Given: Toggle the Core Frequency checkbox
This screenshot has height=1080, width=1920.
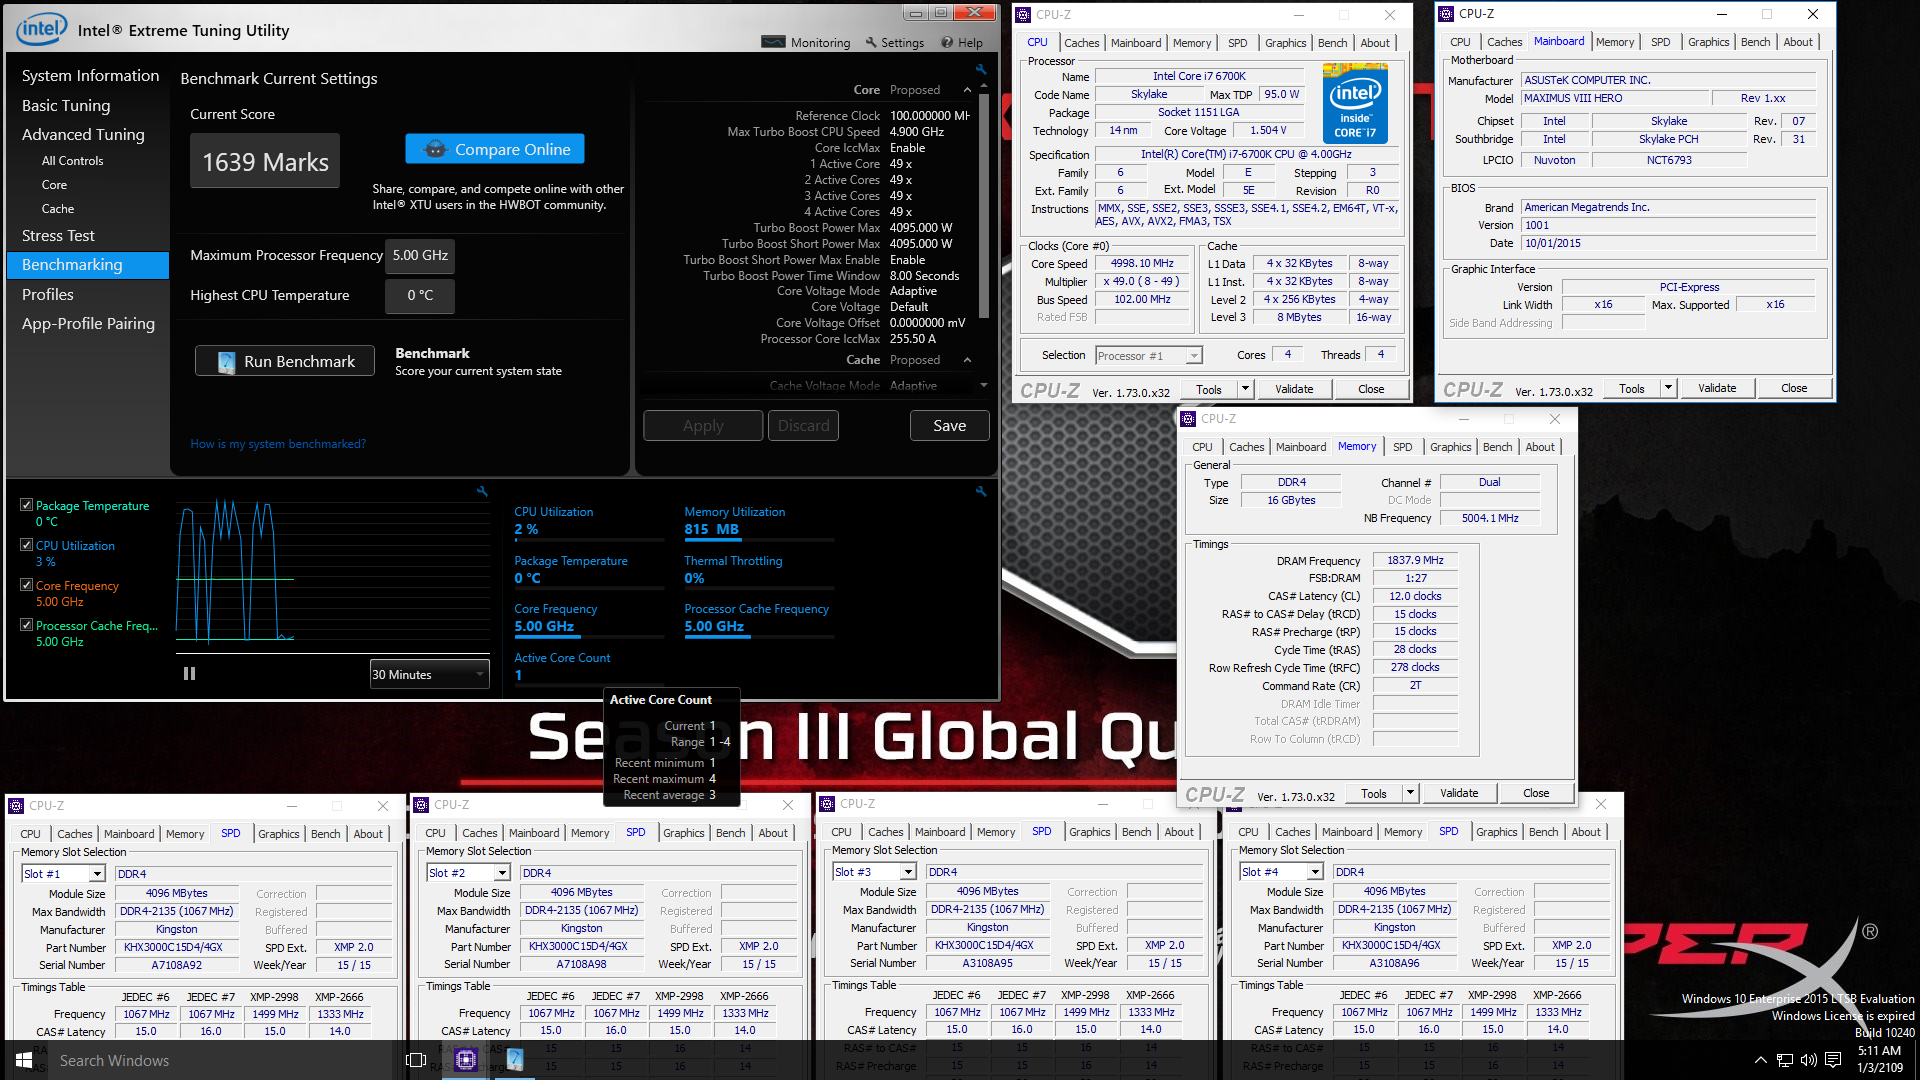Looking at the screenshot, I should point(27,585).
